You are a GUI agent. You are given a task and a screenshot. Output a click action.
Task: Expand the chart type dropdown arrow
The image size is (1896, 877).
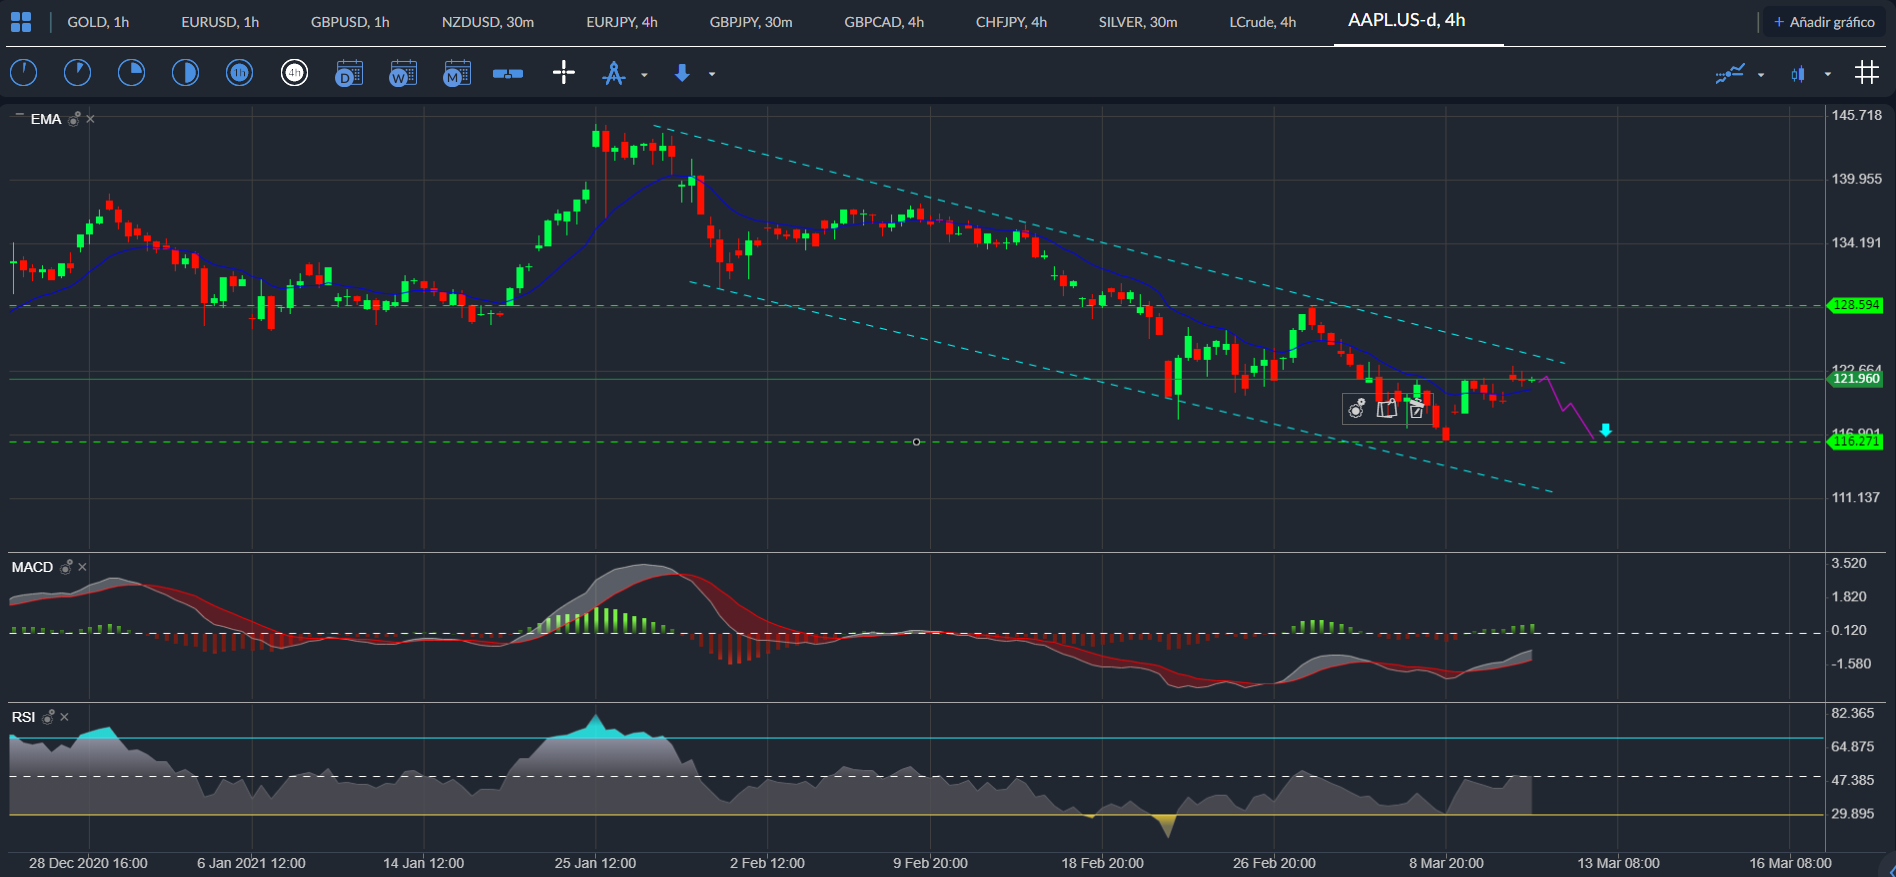pyautogui.click(x=1828, y=75)
